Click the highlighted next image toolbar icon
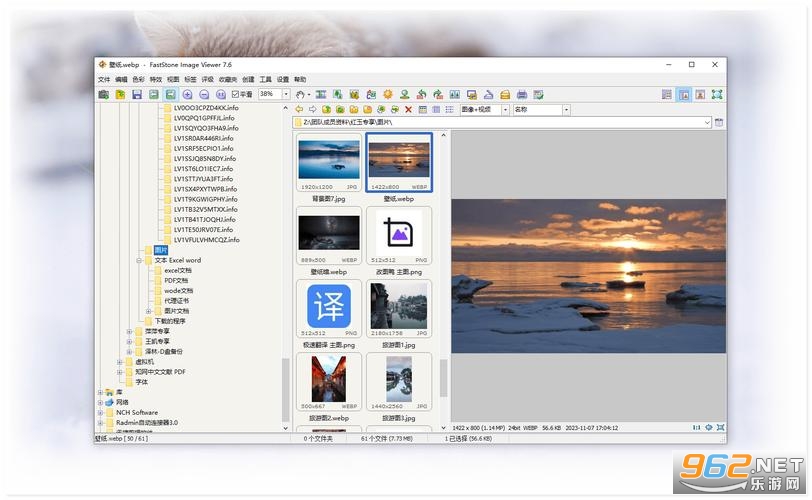 tap(170, 95)
